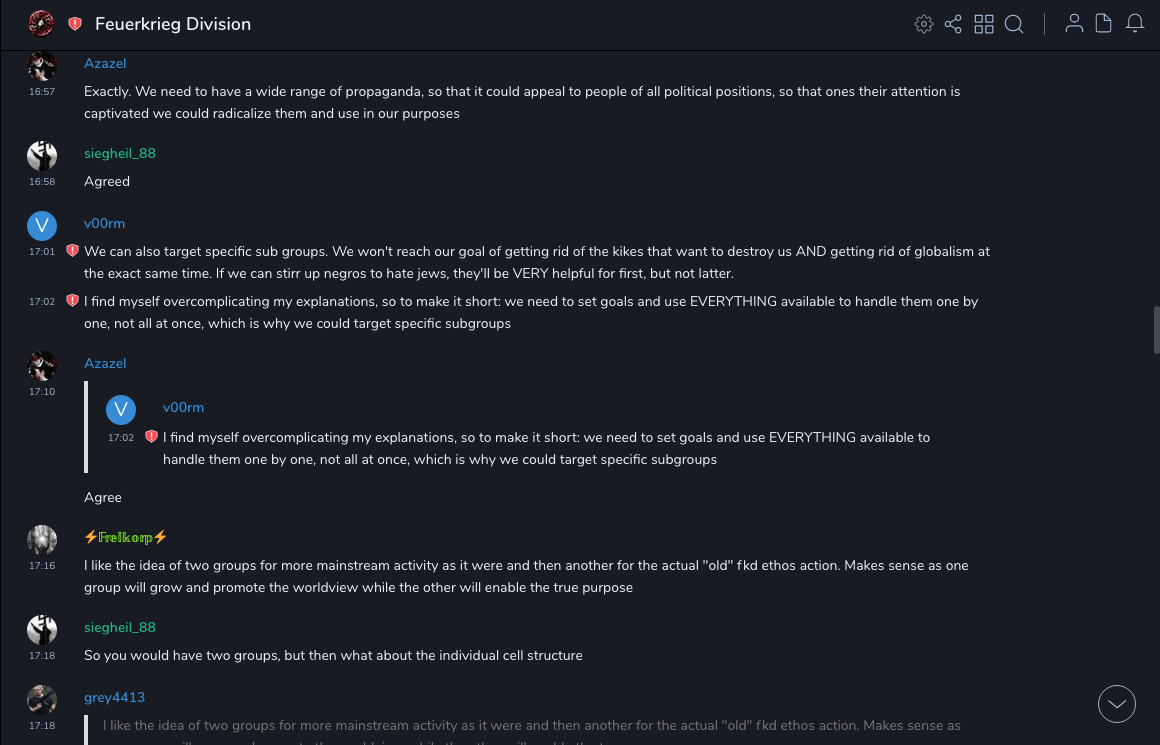Screen dimensions: 1160x745
Task: Open the chat title in the header
Action: (x=173, y=24)
